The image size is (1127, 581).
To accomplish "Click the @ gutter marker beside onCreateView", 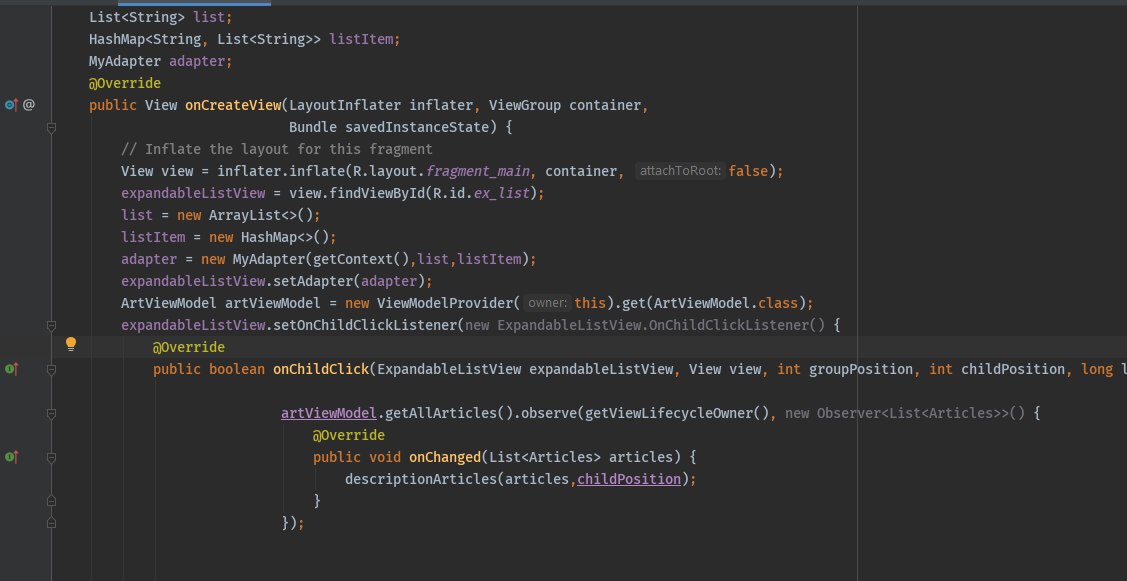I will (29, 105).
